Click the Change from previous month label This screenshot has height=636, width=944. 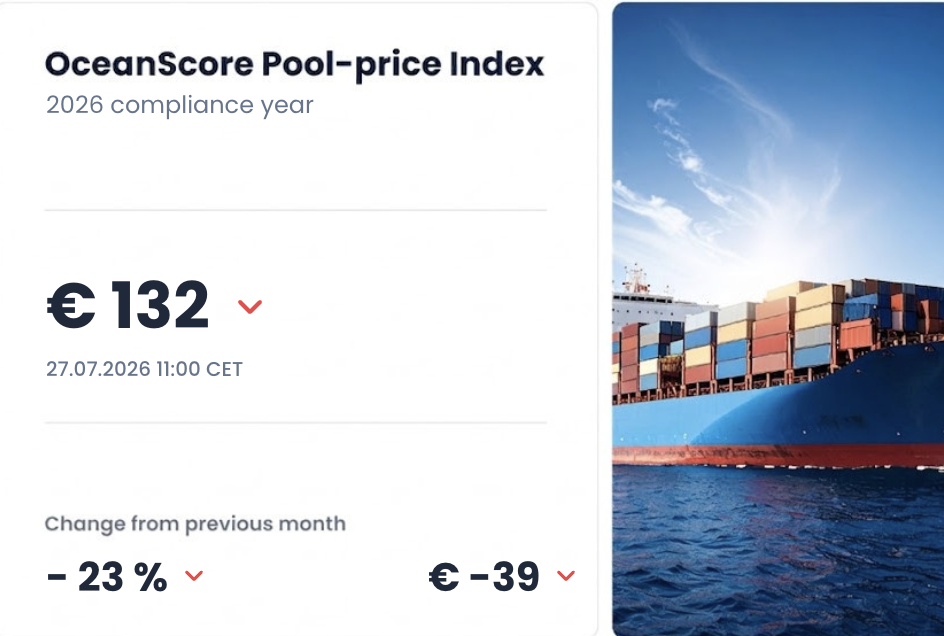pyautogui.click(x=195, y=524)
